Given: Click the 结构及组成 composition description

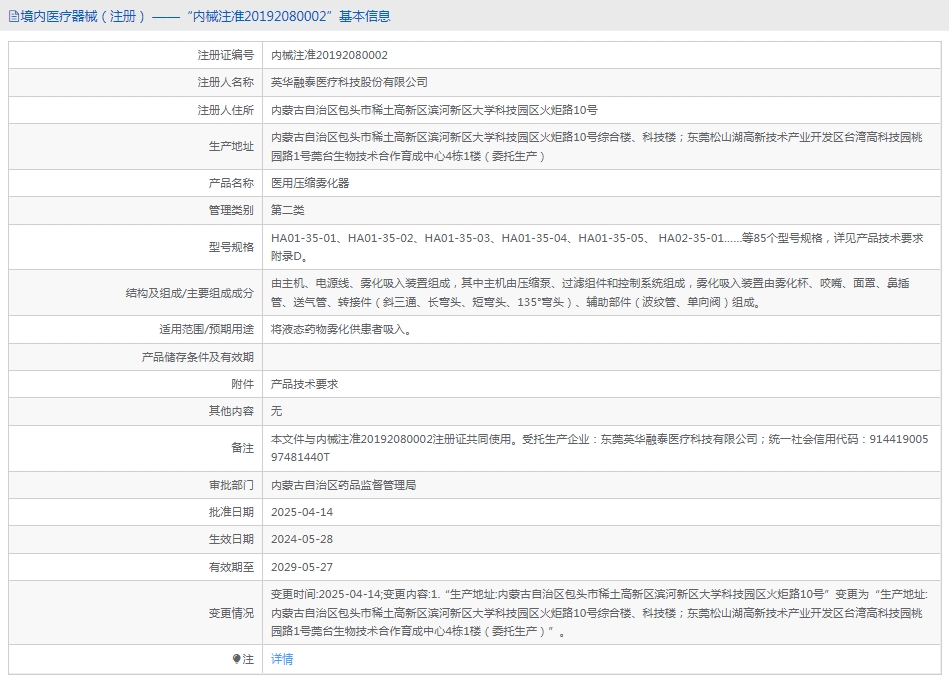Looking at the screenshot, I should (x=590, y=292).
